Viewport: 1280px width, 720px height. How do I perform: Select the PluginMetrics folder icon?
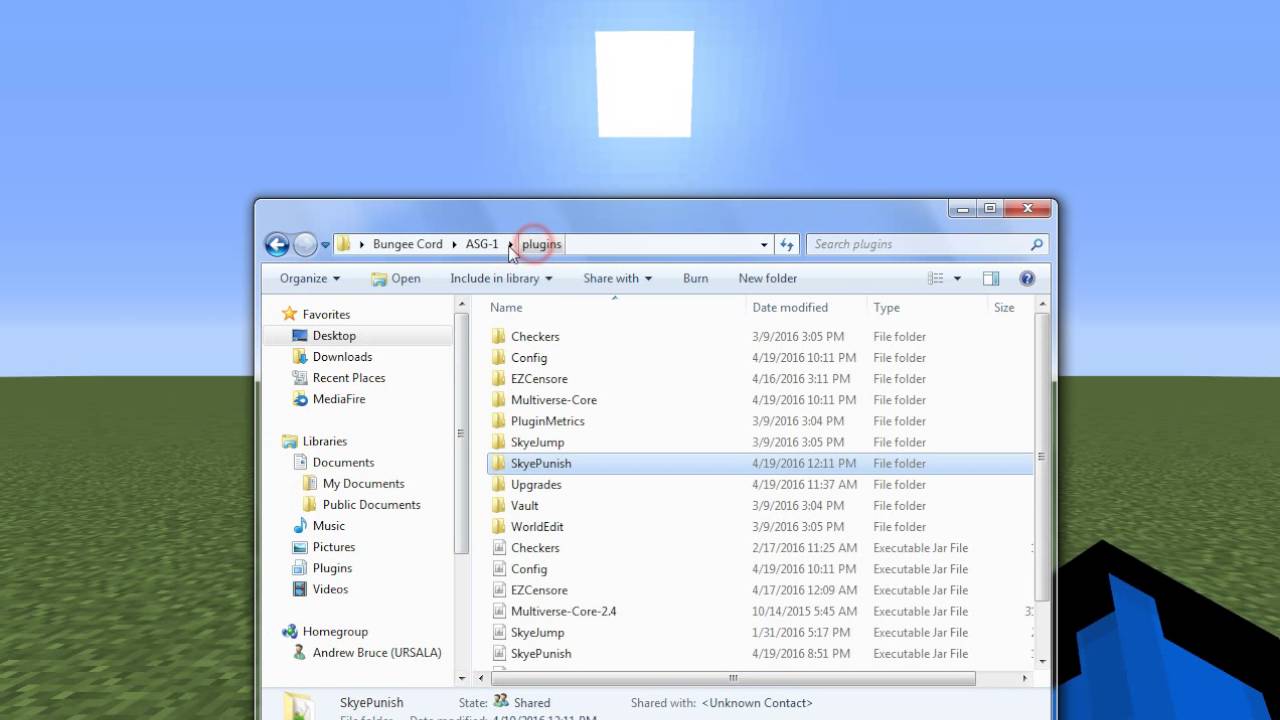point(499,420)
